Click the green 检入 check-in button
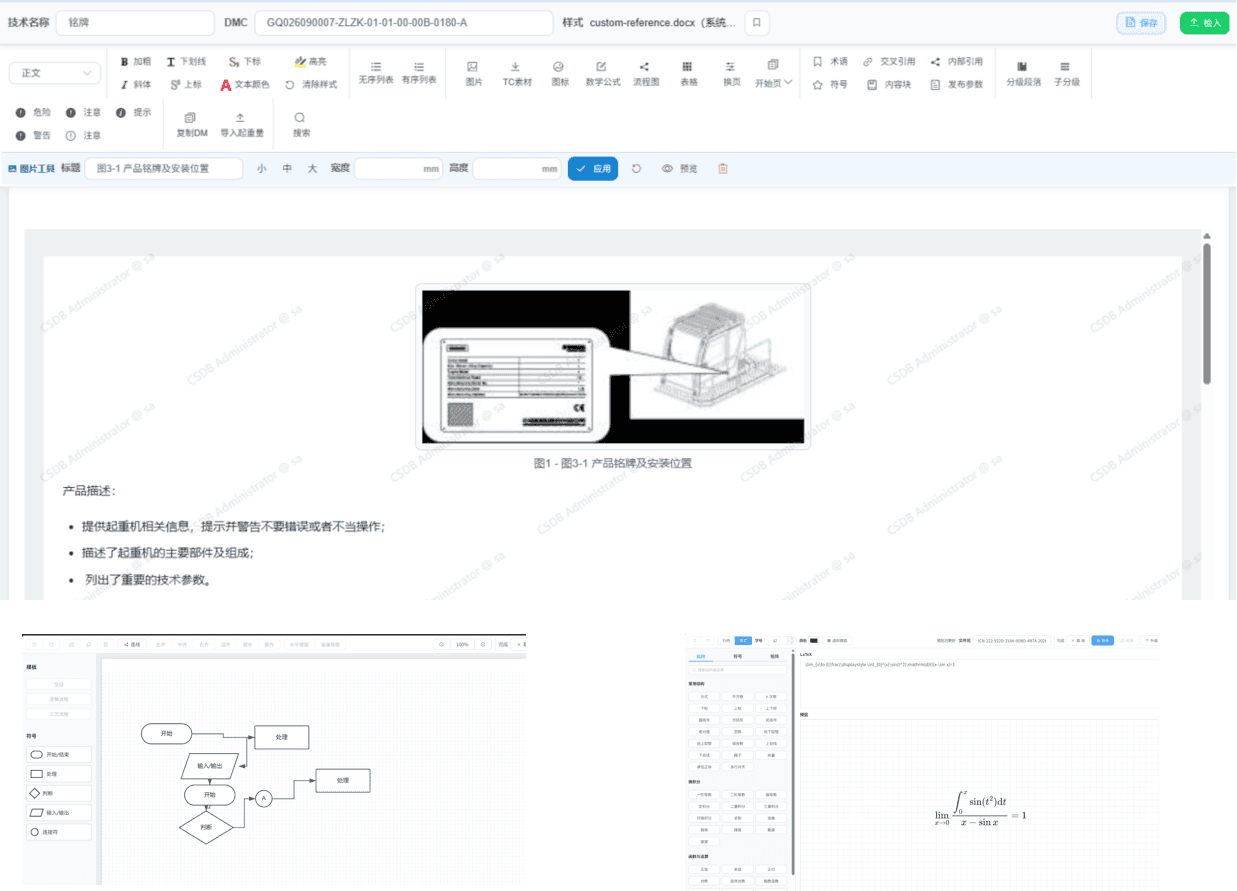This screenshot has width=1237, height=891. 1205,23
